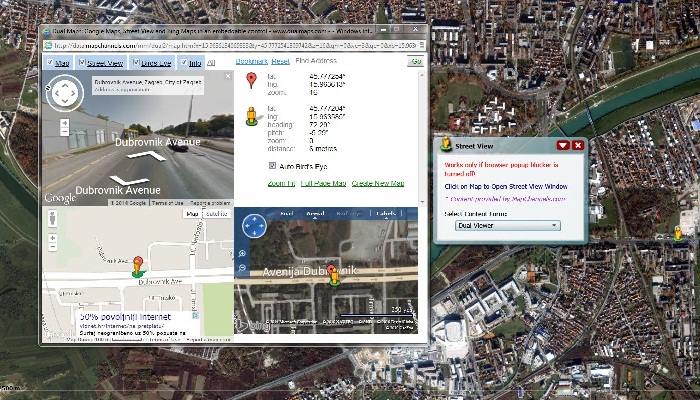Click the Street View pan compass control
The height and width of the screenshot is (400, 700).
pos(62,95)
